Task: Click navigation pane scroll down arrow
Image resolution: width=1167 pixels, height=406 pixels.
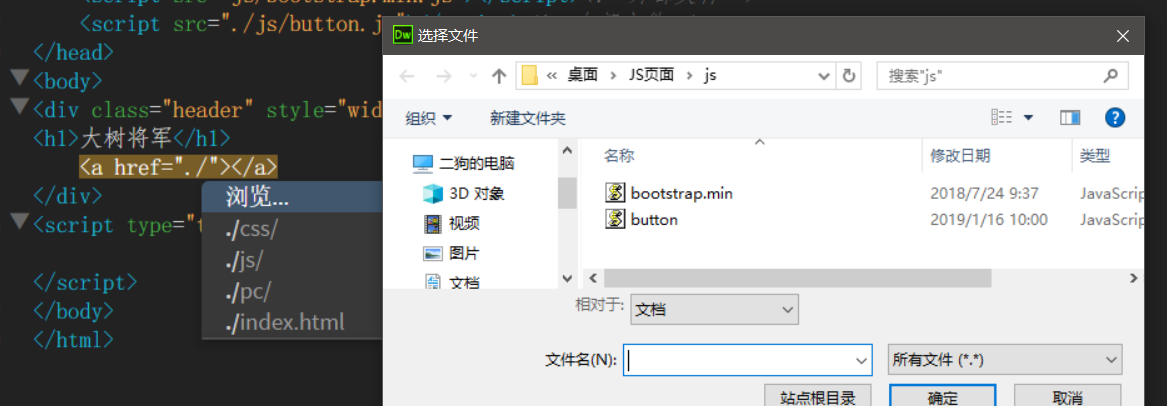Action: pyautogui.click(x=566, y=278)
